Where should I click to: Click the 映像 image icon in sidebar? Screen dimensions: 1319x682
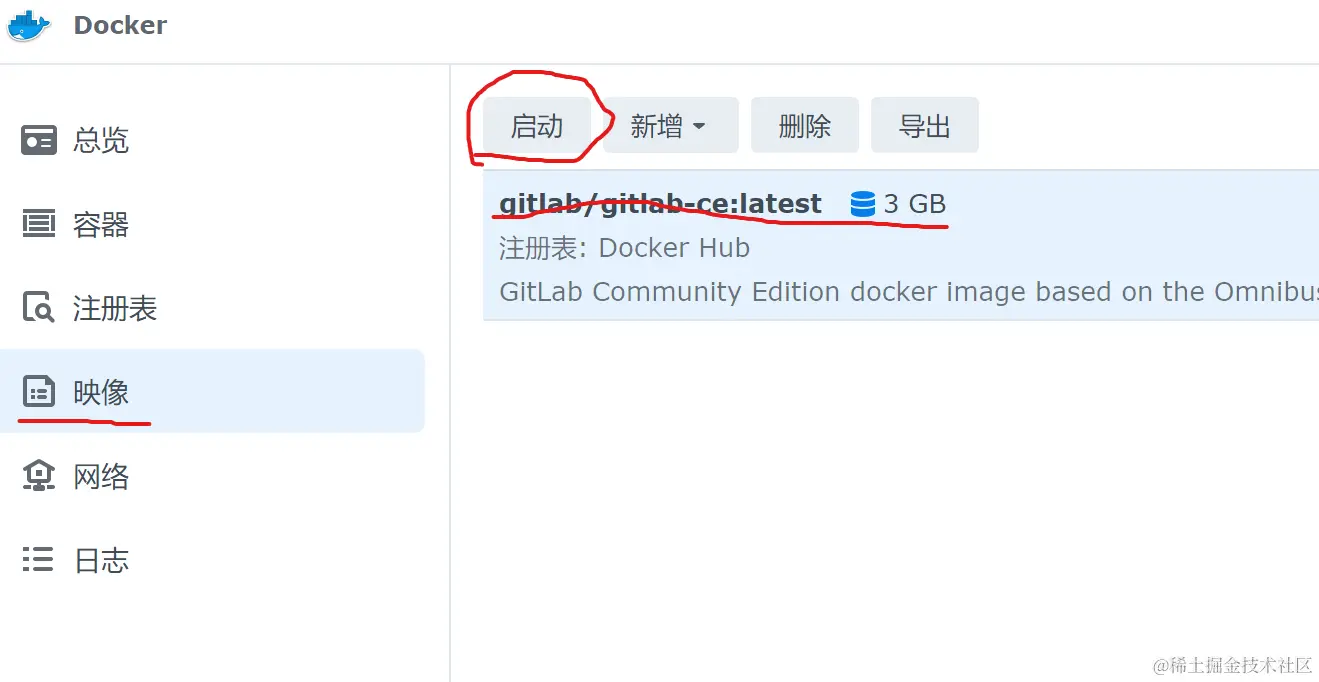click(x=39, y=392)
